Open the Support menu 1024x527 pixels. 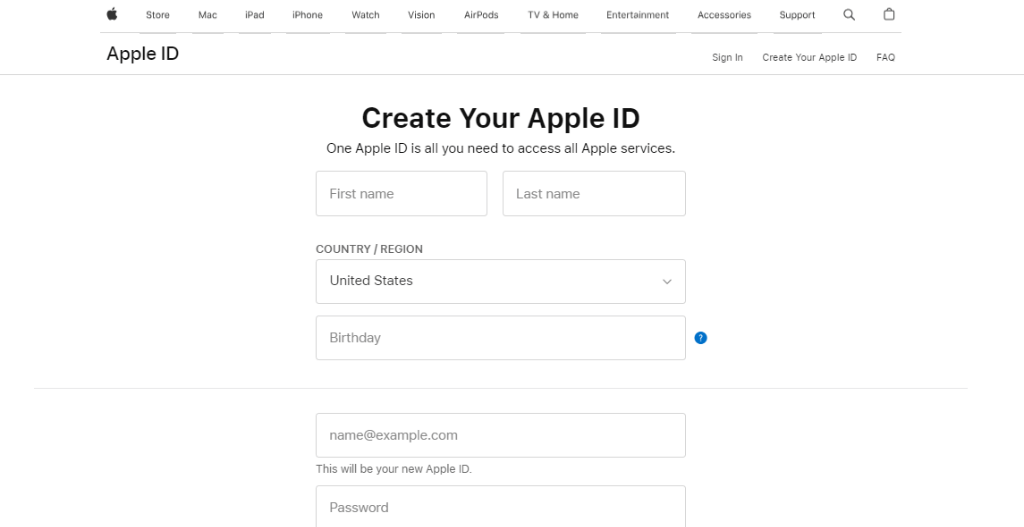(x=797, y=15)
